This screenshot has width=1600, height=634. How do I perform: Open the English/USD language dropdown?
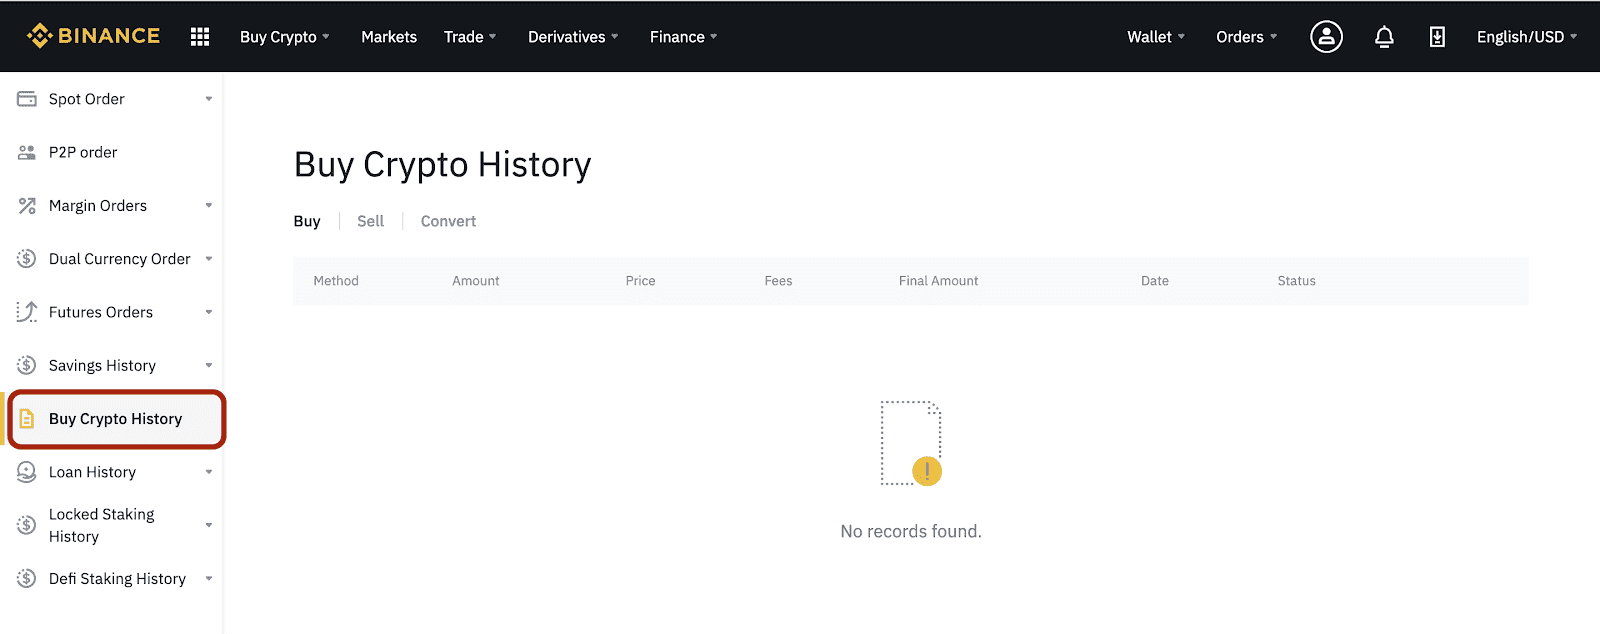(1527, 37)
